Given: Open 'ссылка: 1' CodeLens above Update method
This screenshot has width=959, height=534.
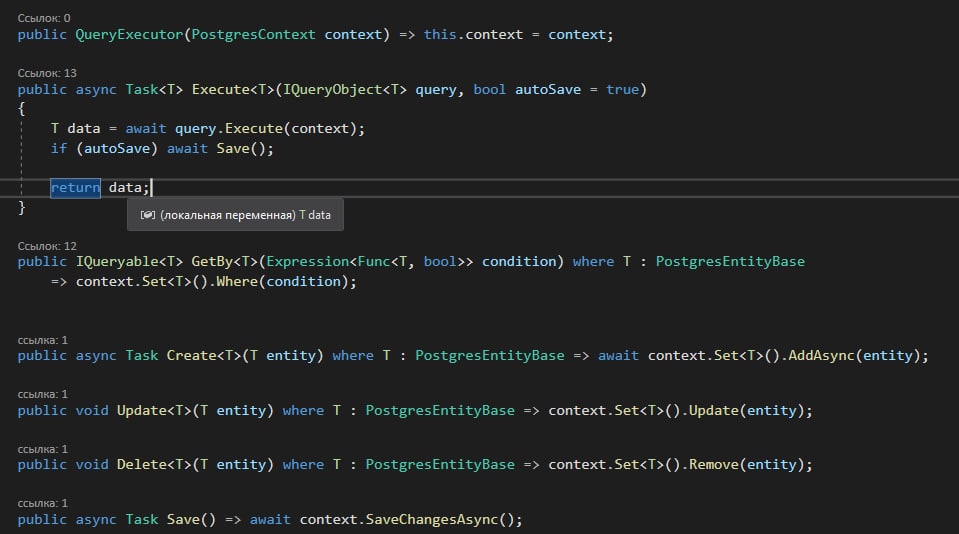Looking at the screenshot, I should click(x=42, y=395).
